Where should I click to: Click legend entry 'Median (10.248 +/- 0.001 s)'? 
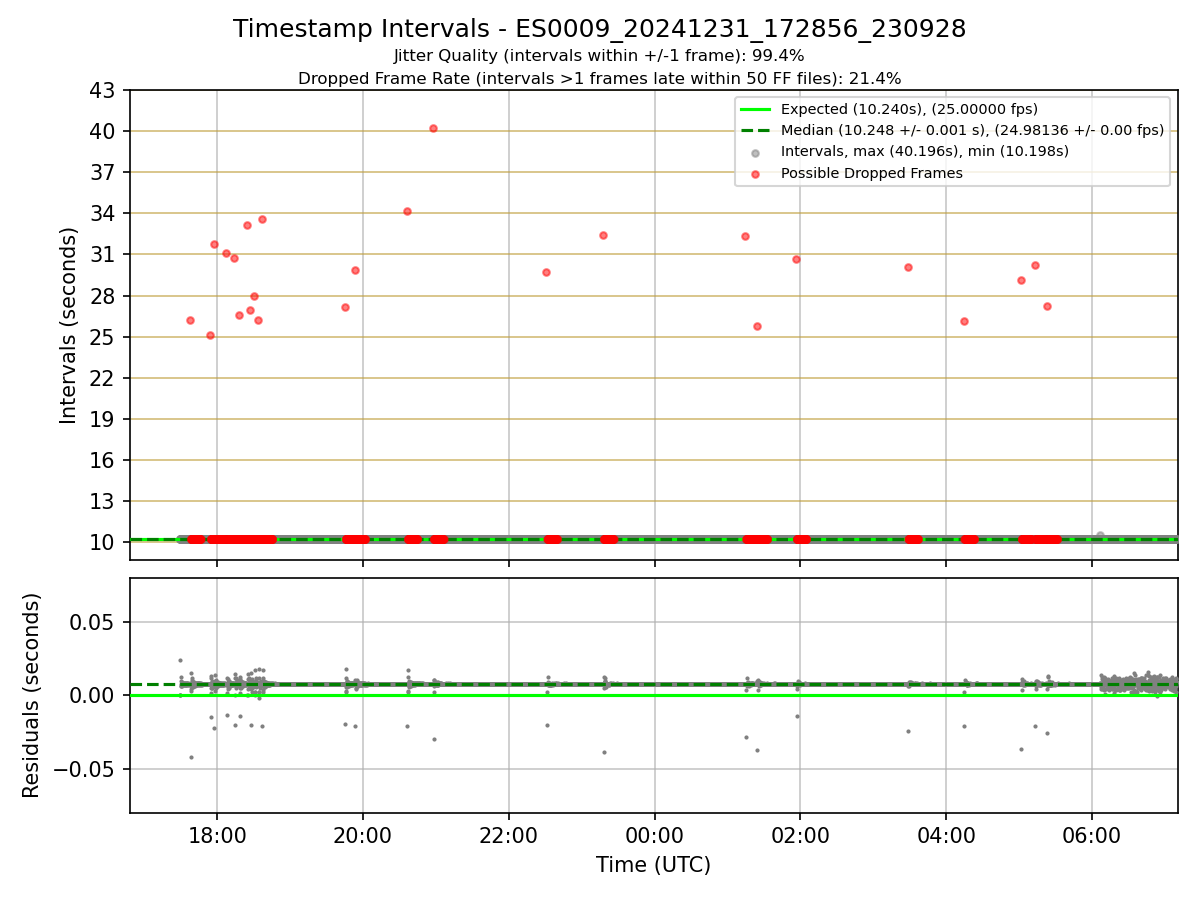pos(972,130)
